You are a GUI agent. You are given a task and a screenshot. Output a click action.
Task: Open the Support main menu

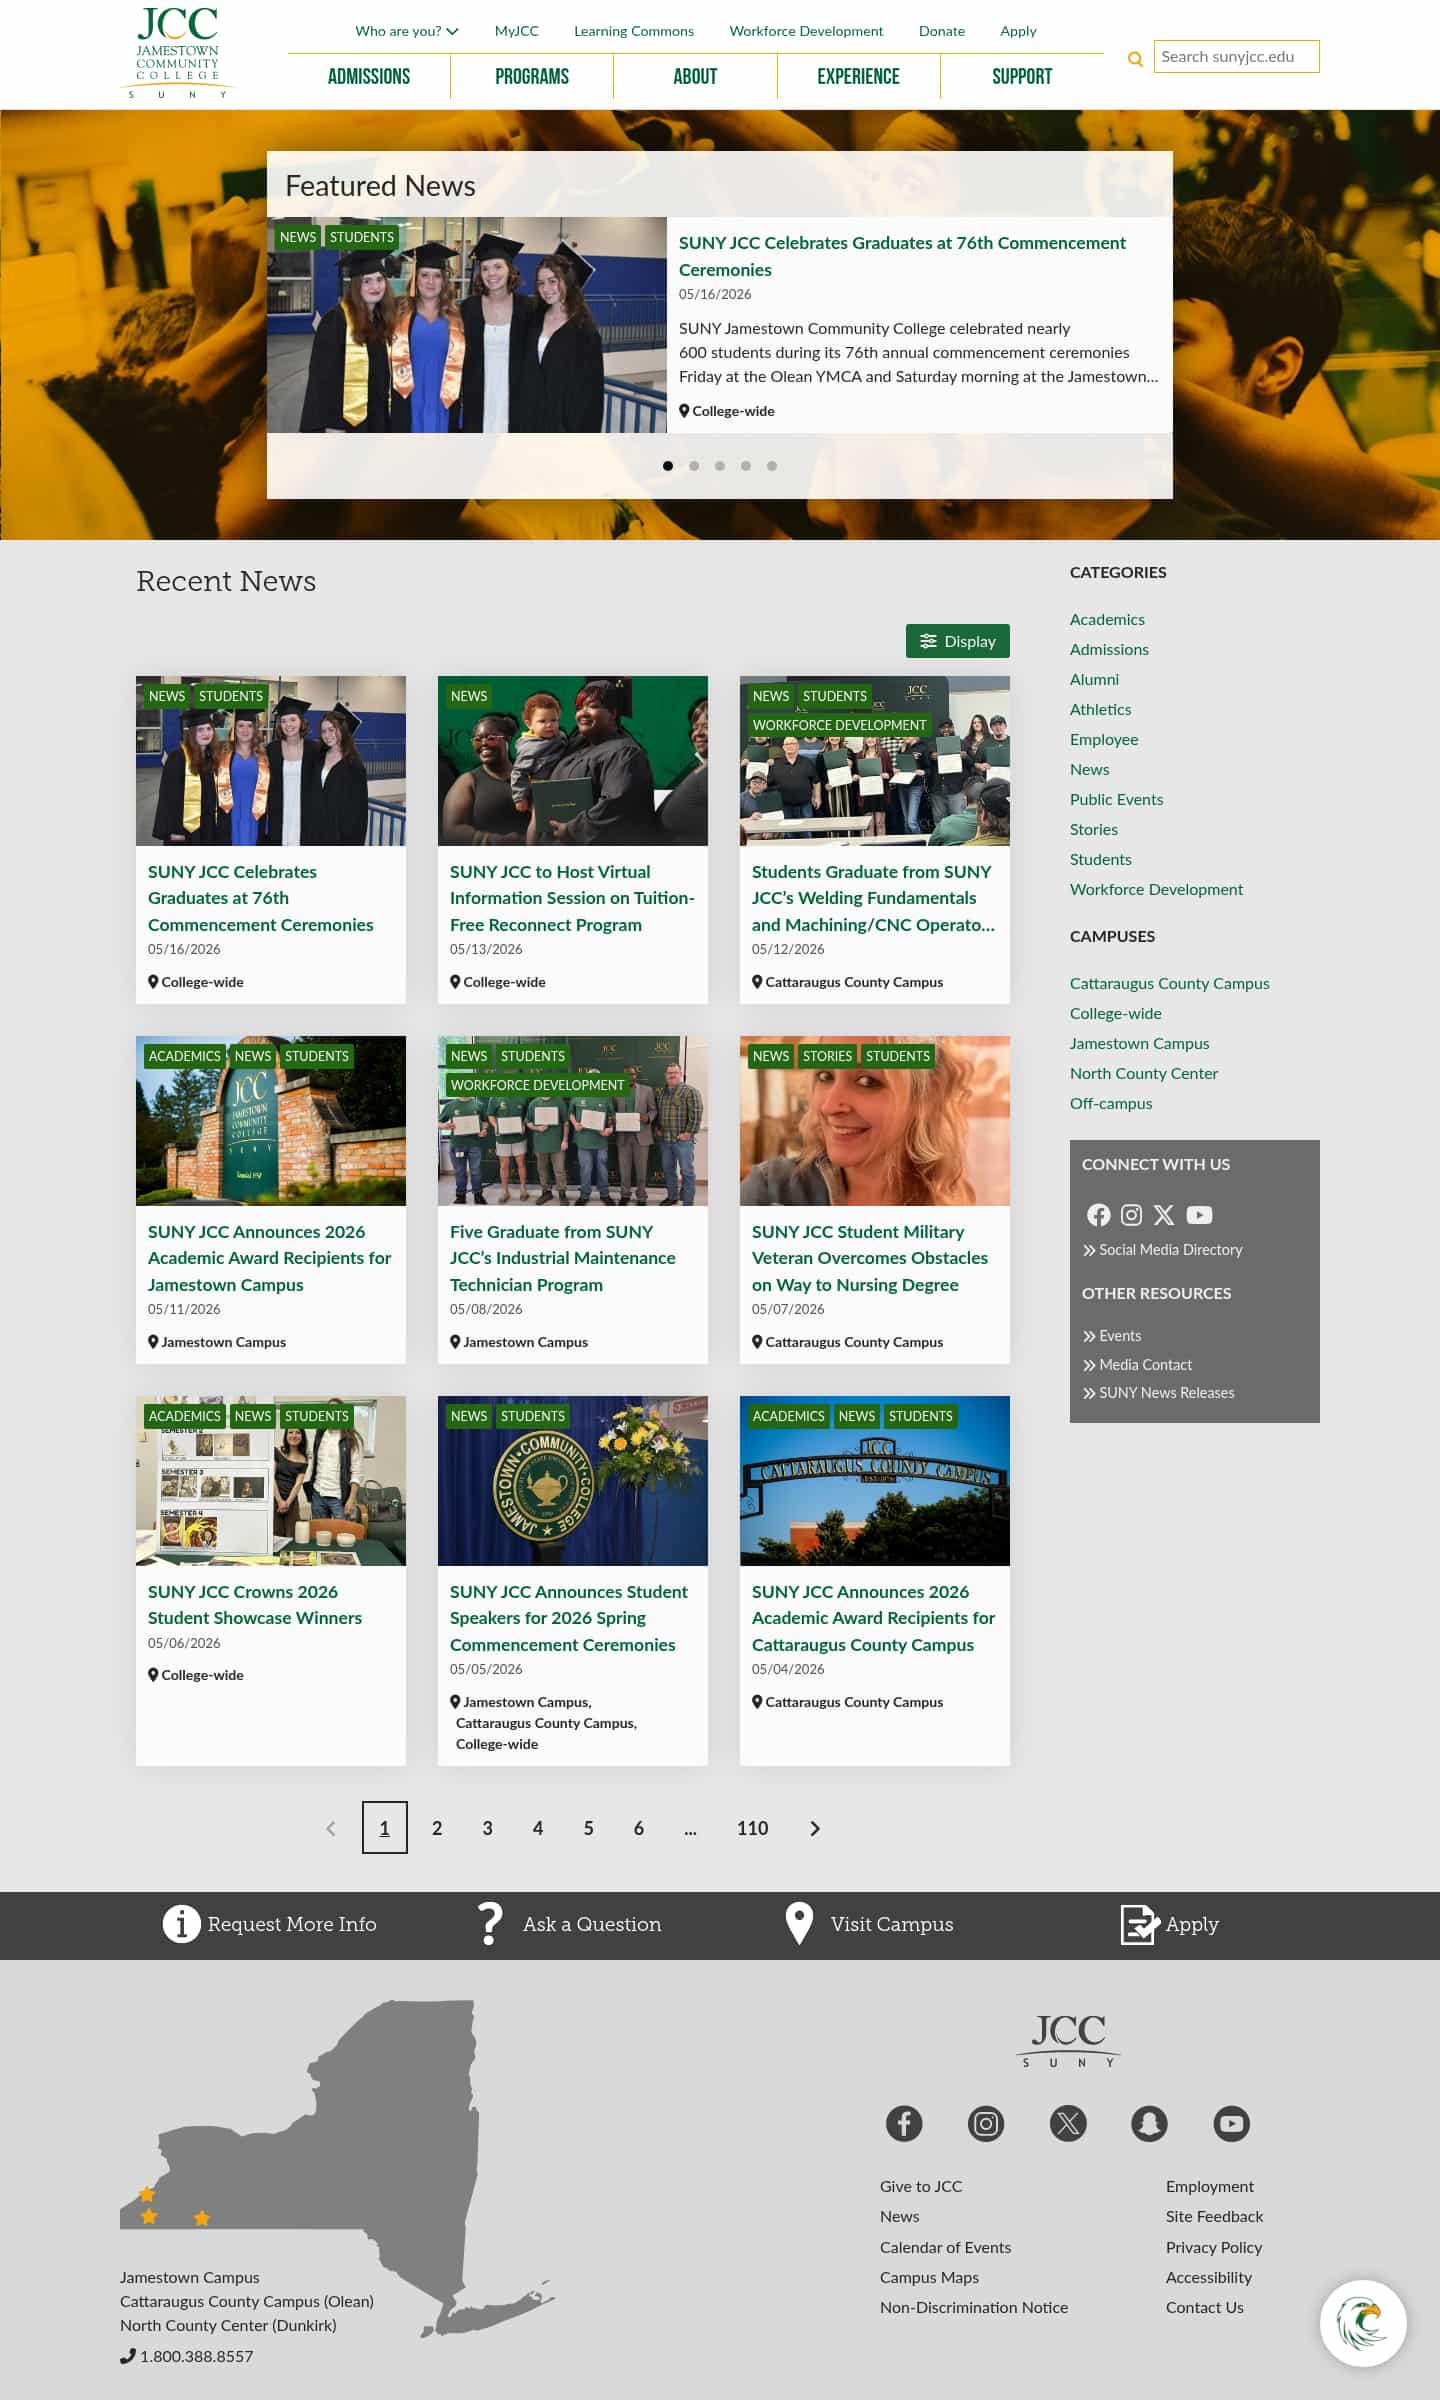1022,77
